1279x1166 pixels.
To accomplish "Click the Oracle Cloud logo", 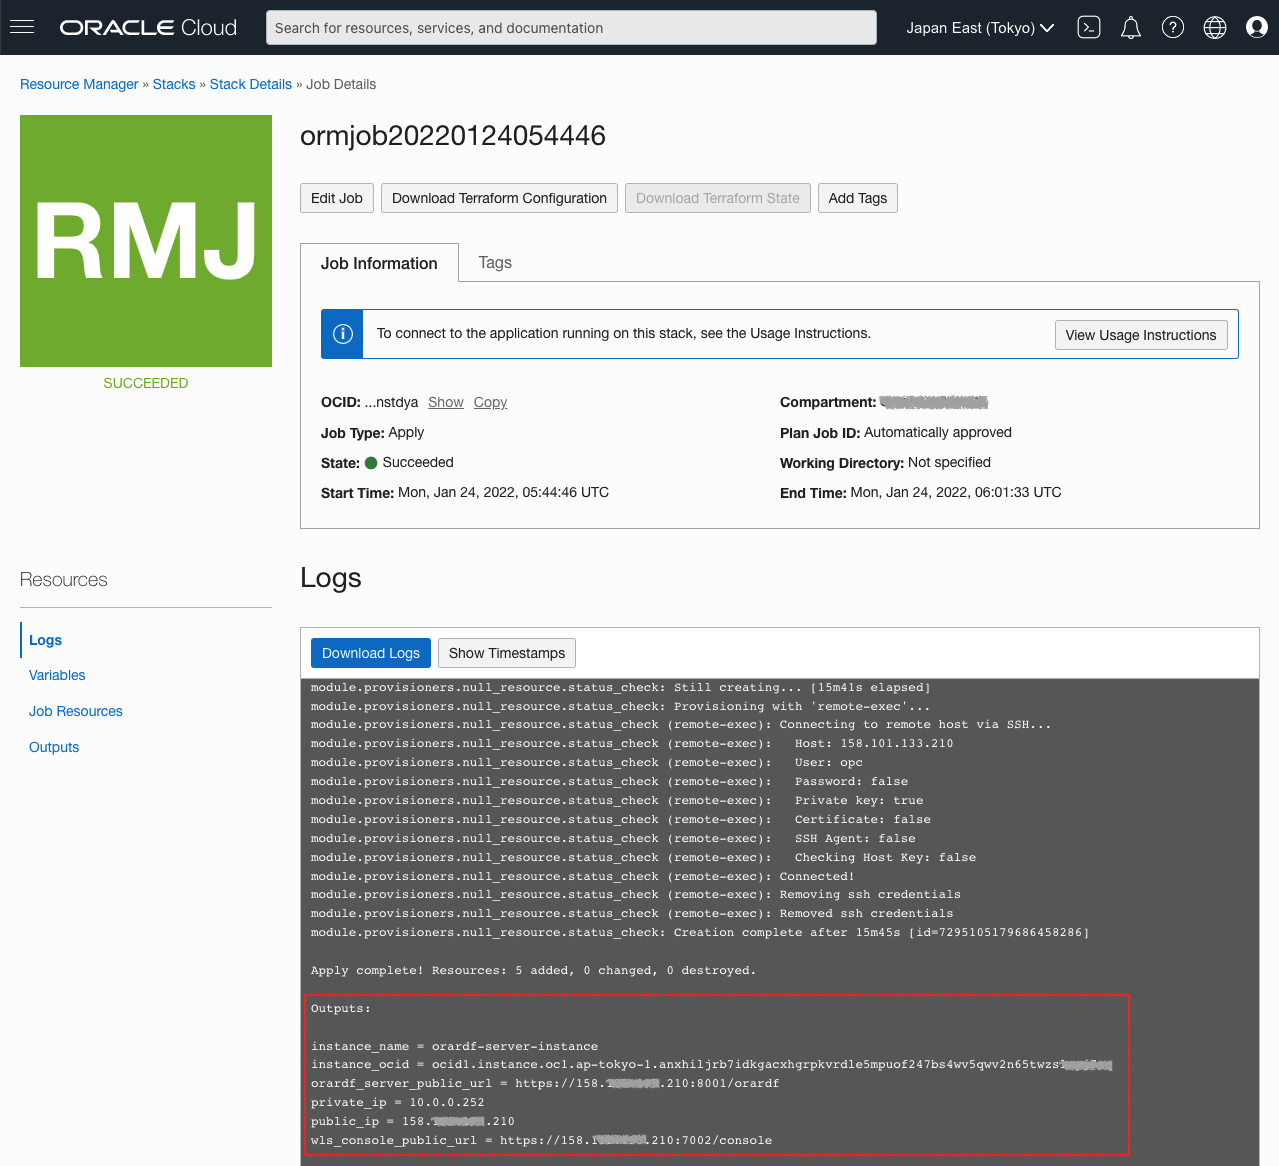I will coord(148,28).
